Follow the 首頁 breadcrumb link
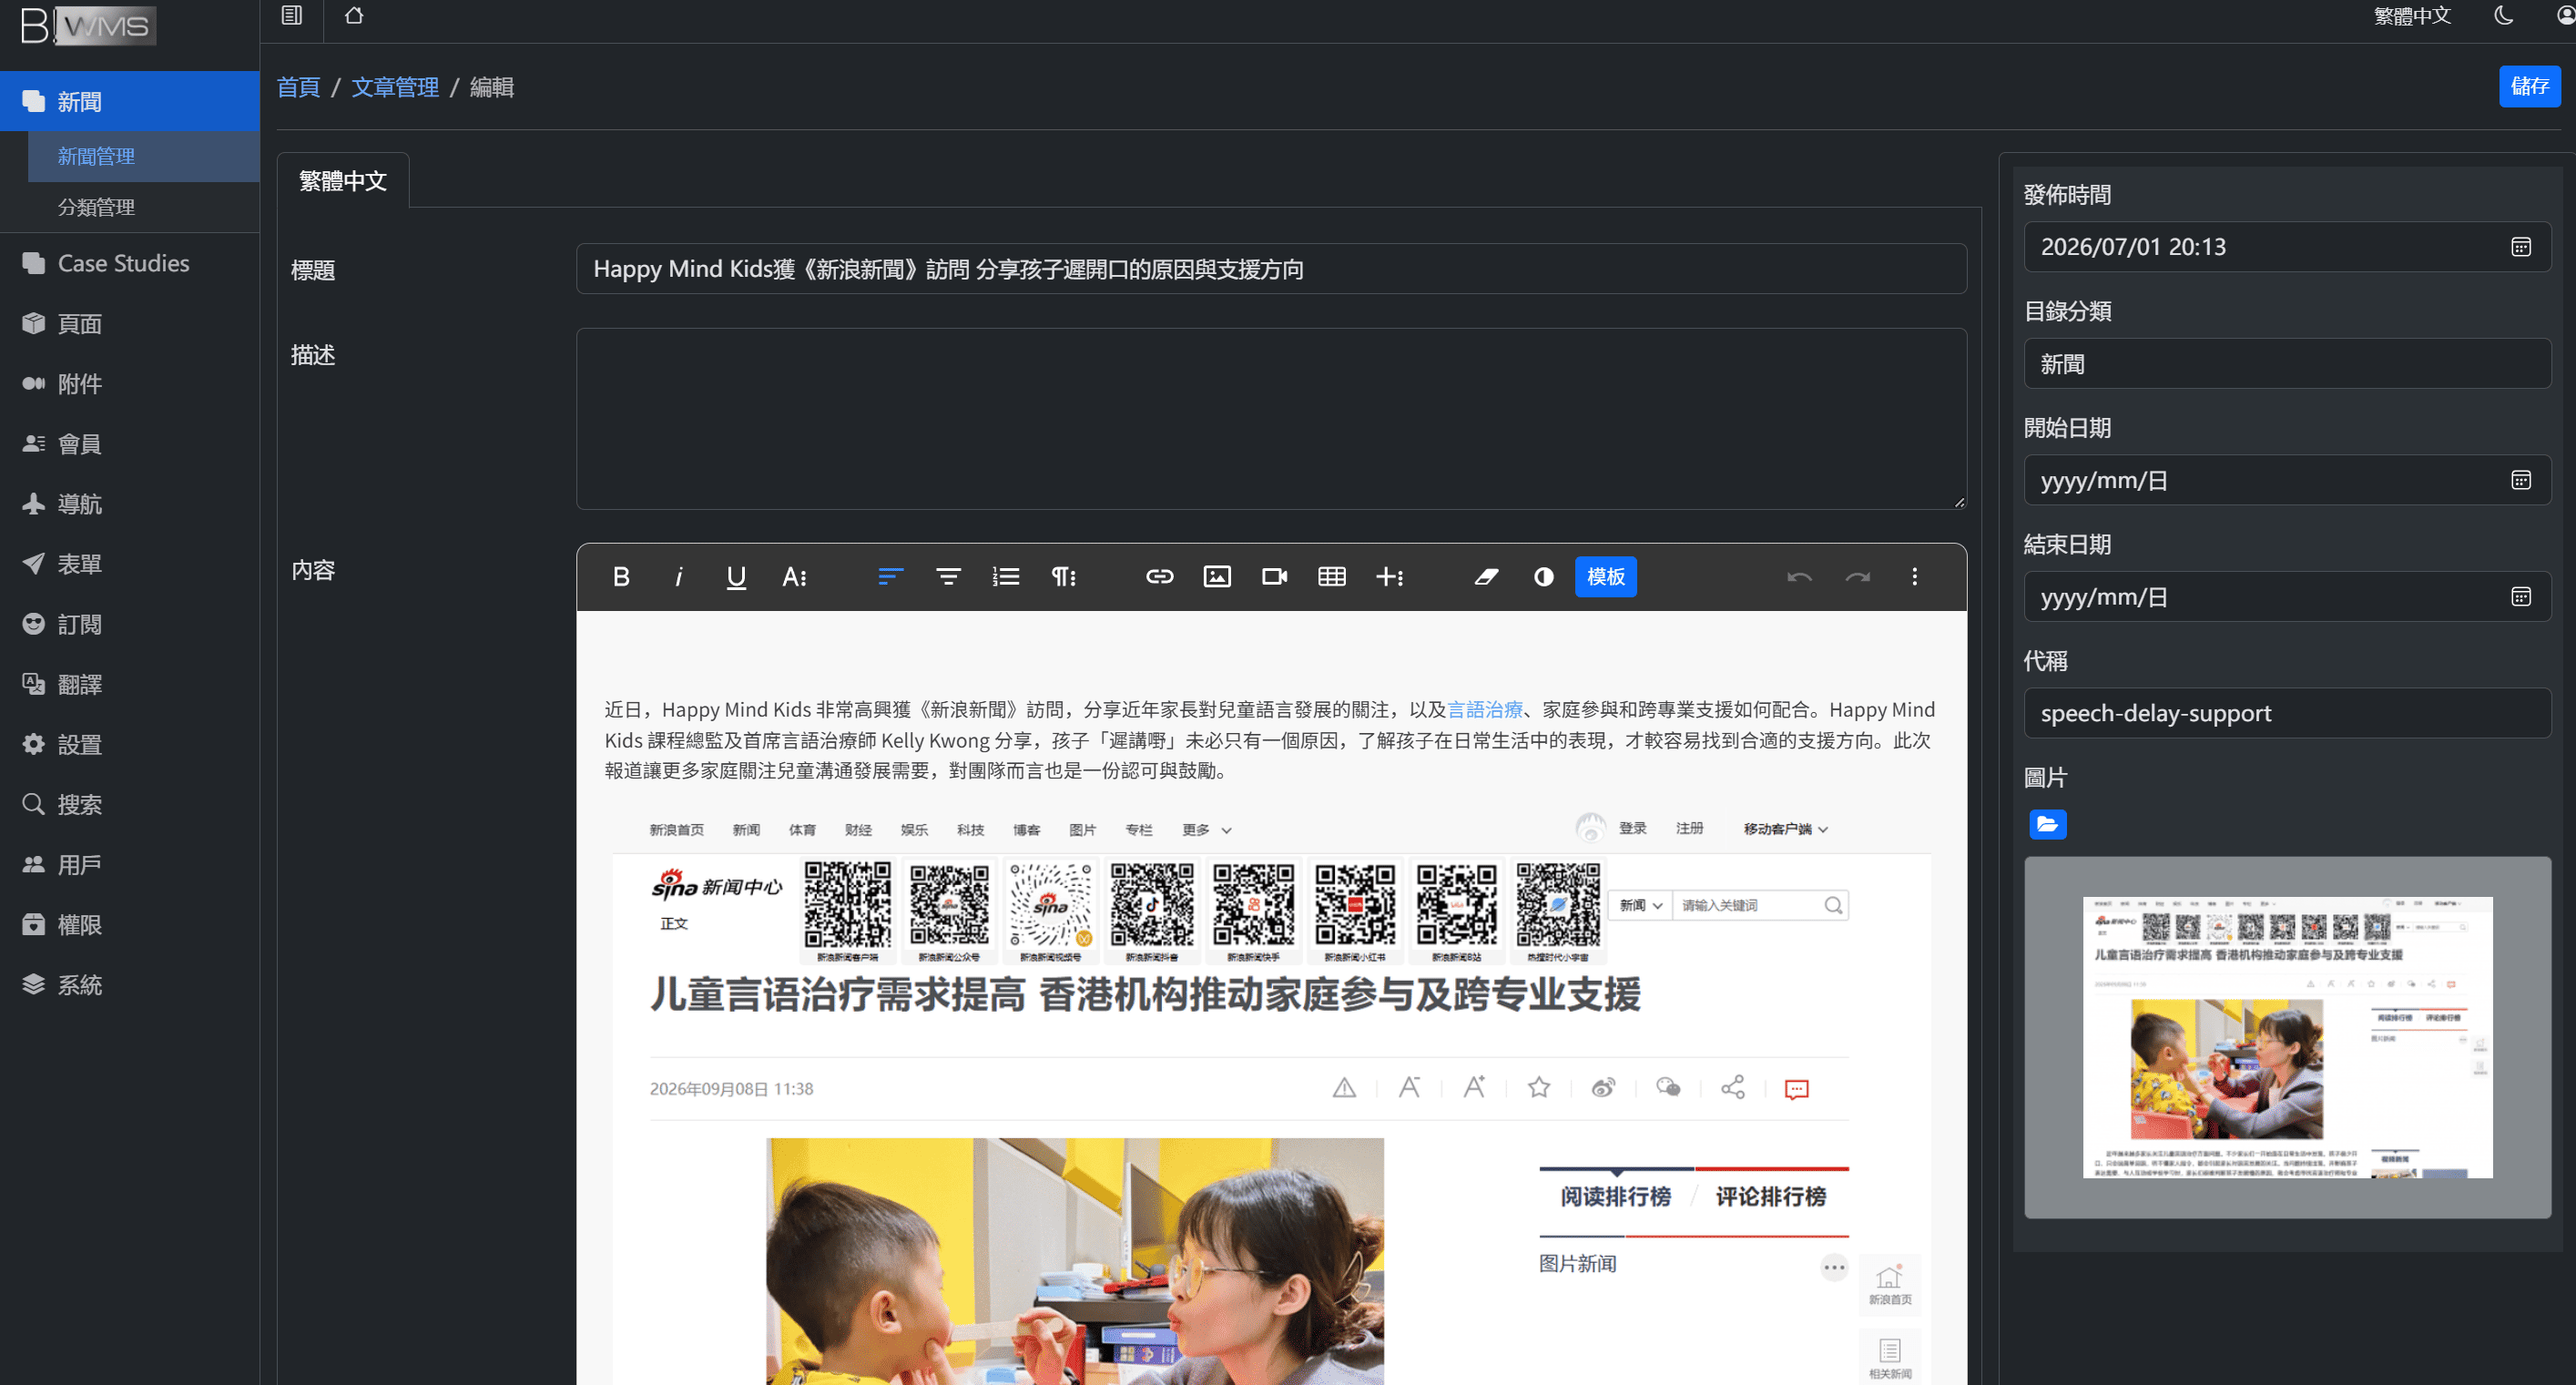Viewport: 2576px width, 1385px height. point(298,87)
